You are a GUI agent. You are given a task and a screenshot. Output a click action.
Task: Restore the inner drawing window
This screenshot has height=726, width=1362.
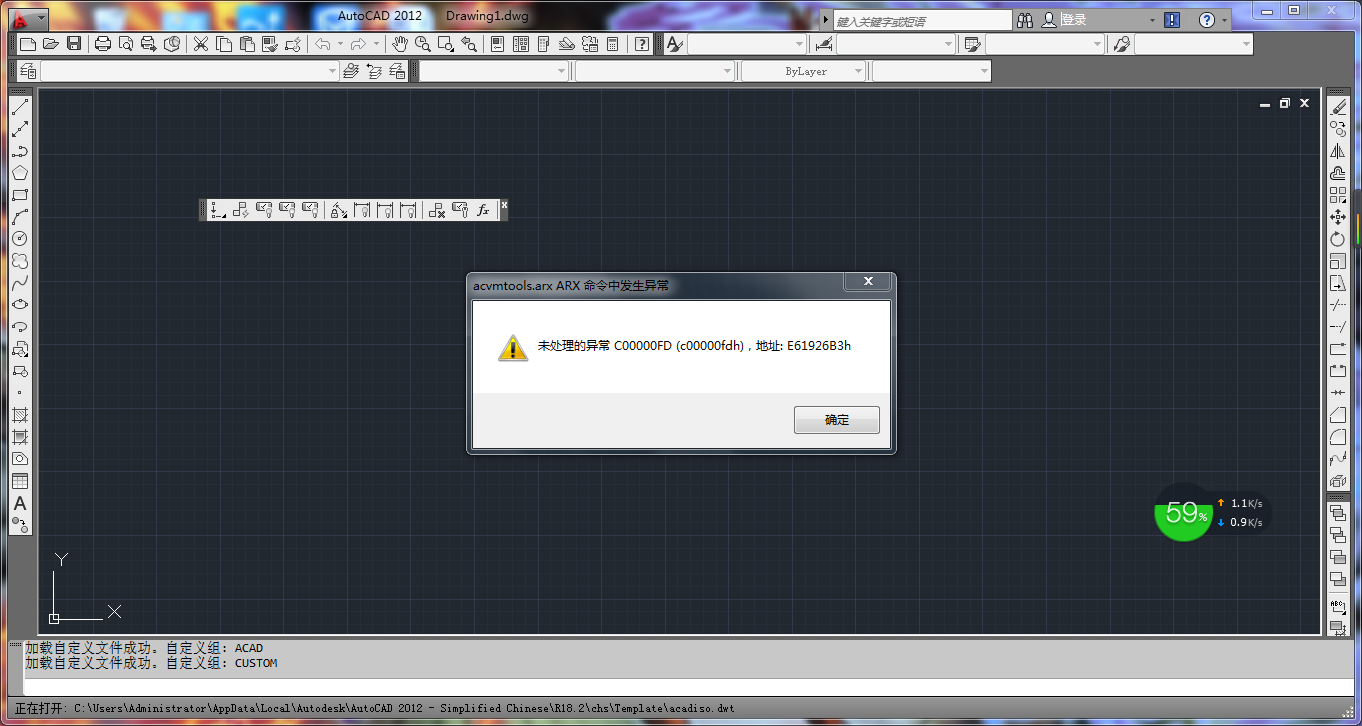click(1285, 103)
